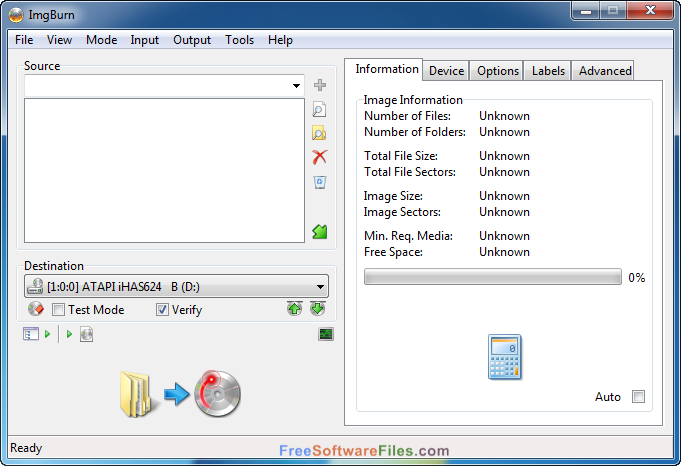Open the Input menu
The image size is (681, 466).
145,40
